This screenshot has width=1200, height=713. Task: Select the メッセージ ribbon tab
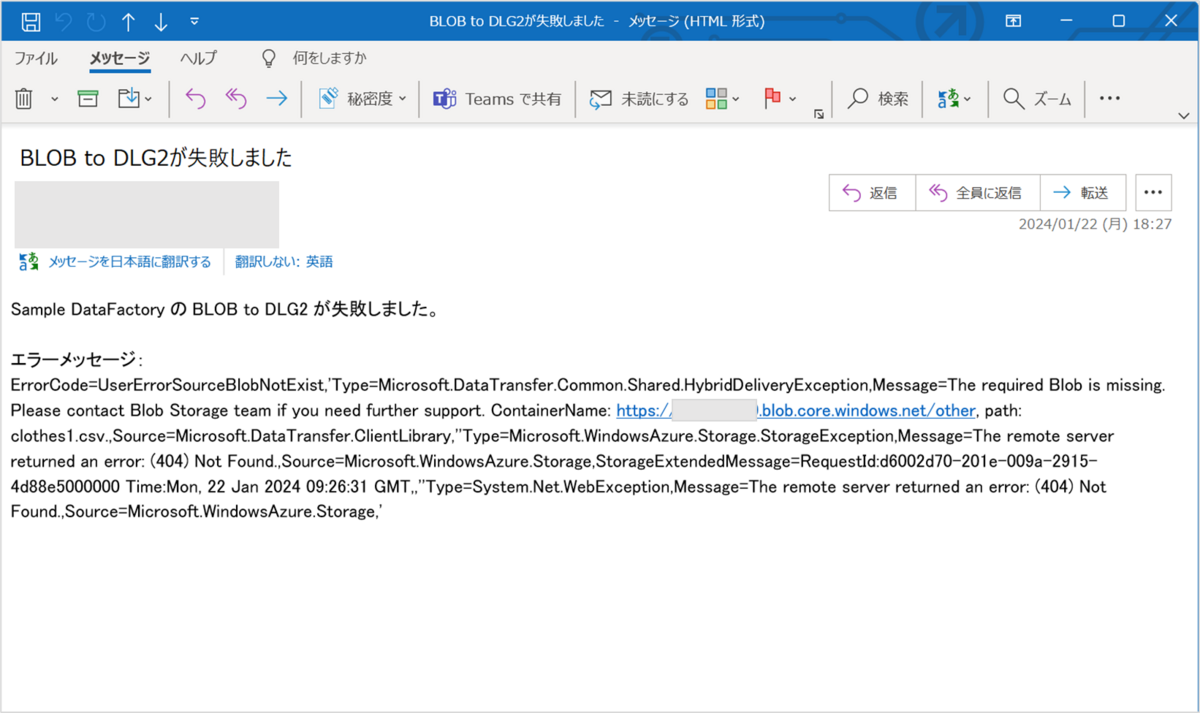pos(120,58)
